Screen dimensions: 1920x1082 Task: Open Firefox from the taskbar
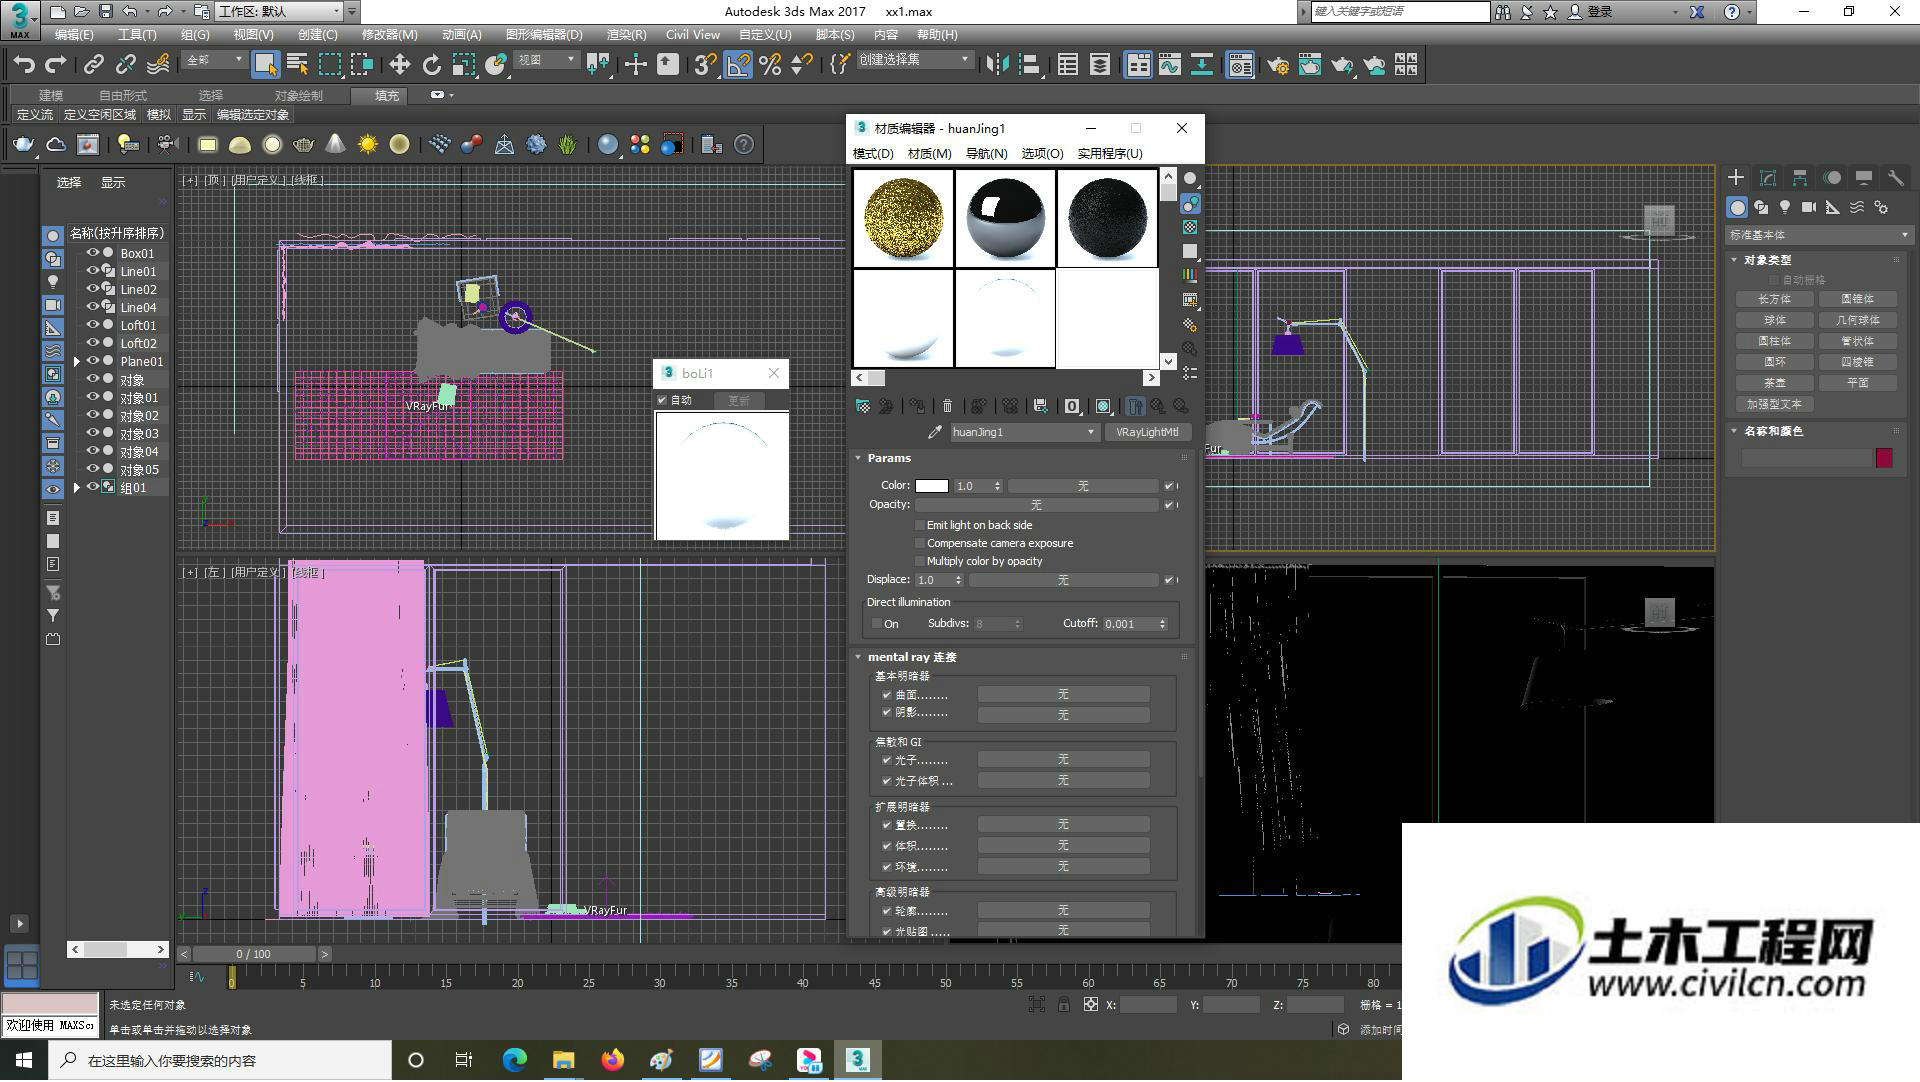(612, 1060)
